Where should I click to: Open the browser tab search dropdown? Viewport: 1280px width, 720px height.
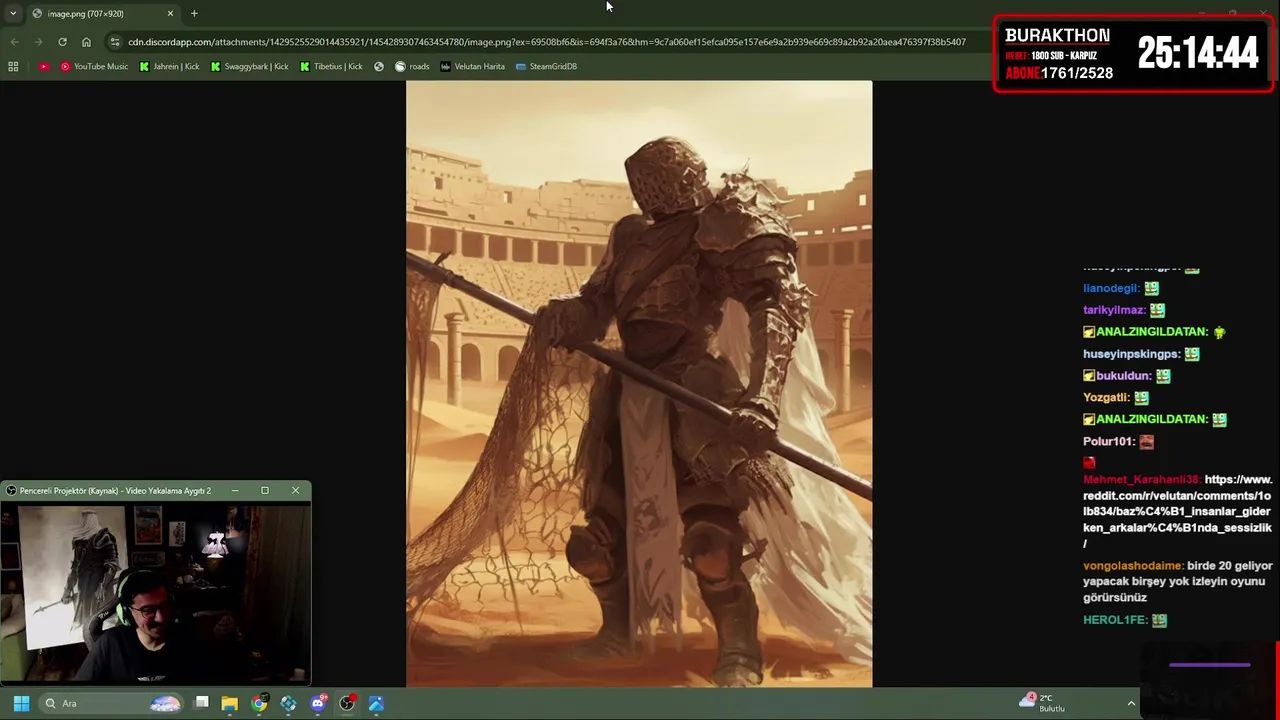[13, 13]
